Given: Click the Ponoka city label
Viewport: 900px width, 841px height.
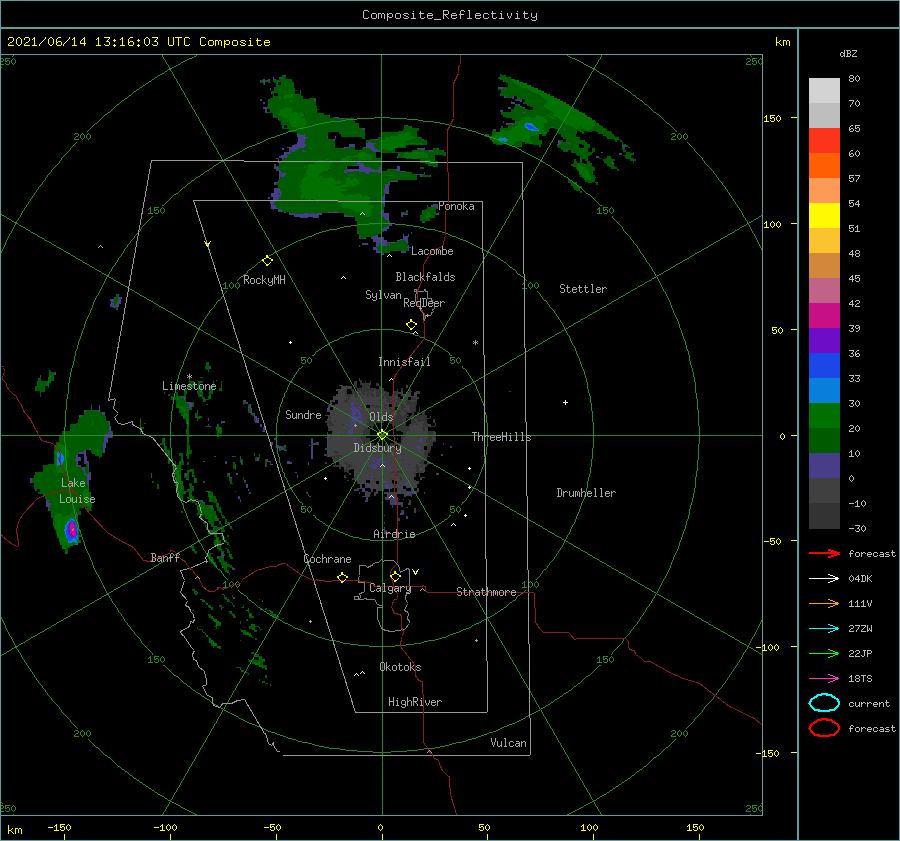Looking at the screenshot, I should [456, 206].
